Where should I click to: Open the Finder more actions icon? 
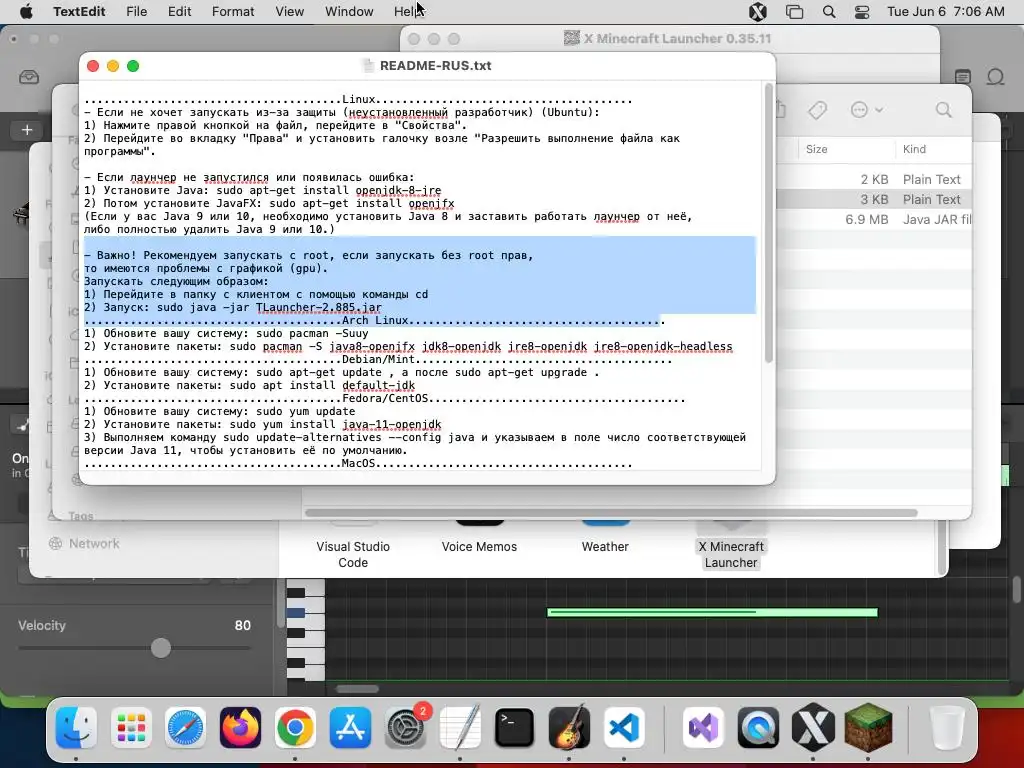coord(859,110)
